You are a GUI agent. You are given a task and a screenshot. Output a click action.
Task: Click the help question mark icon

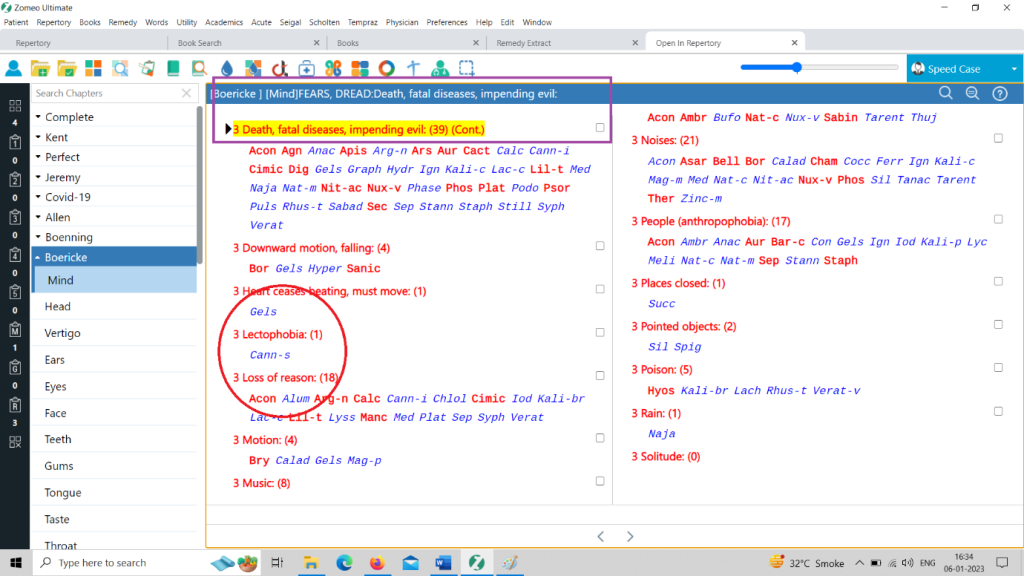pos(998,93)
